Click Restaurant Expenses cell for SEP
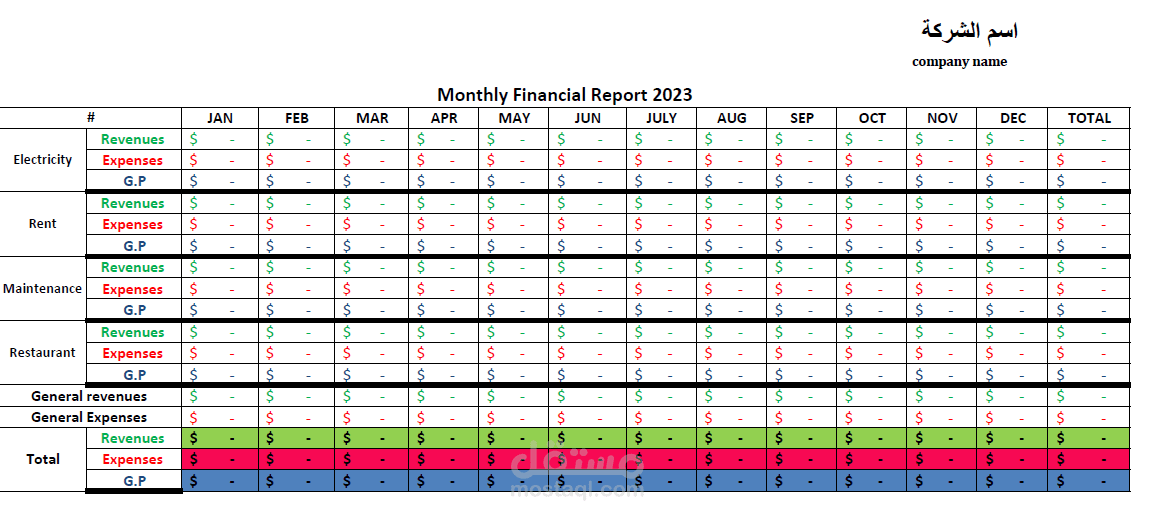This screenshot has height=511, width=1155. [801, 353]
